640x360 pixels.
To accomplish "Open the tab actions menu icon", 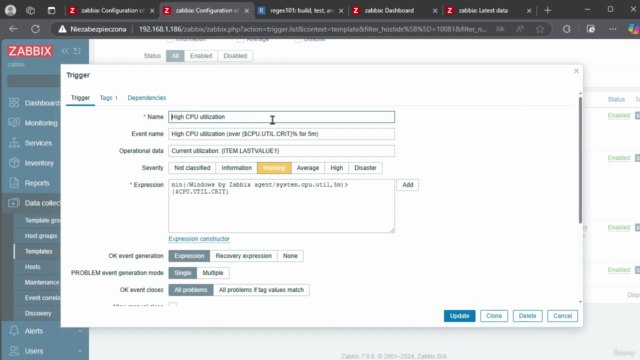I will (51, 11).
